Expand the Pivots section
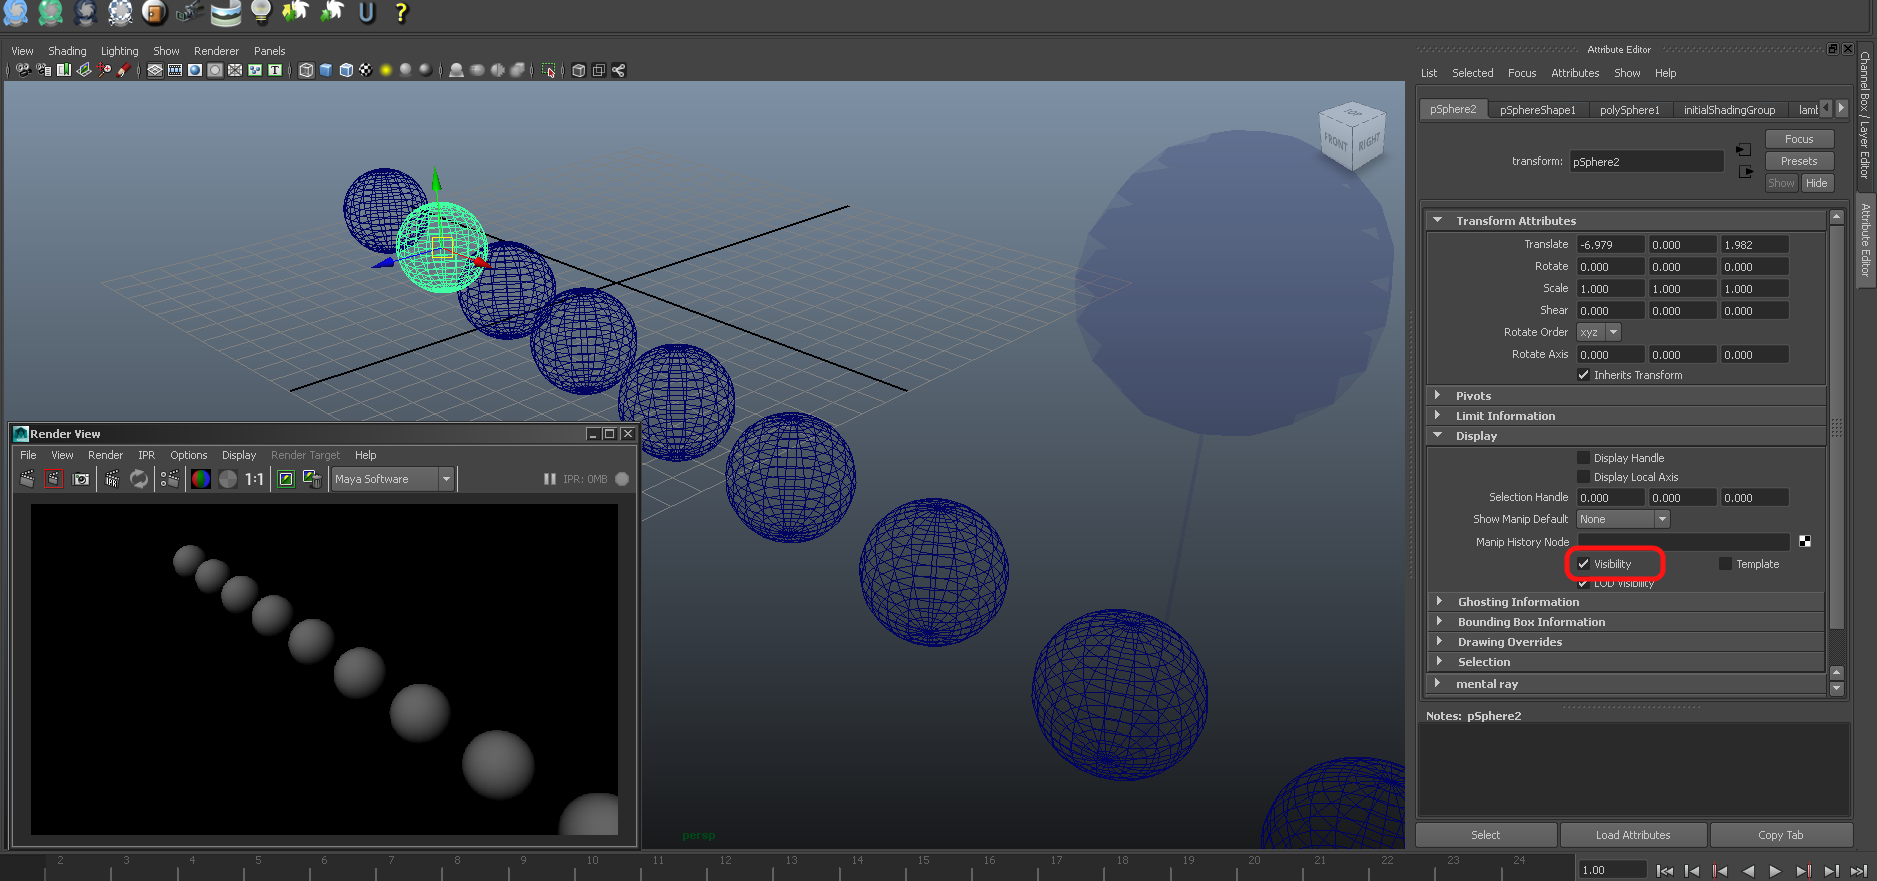This screenshot has width=1877, height=881. tap(1437, 396)
